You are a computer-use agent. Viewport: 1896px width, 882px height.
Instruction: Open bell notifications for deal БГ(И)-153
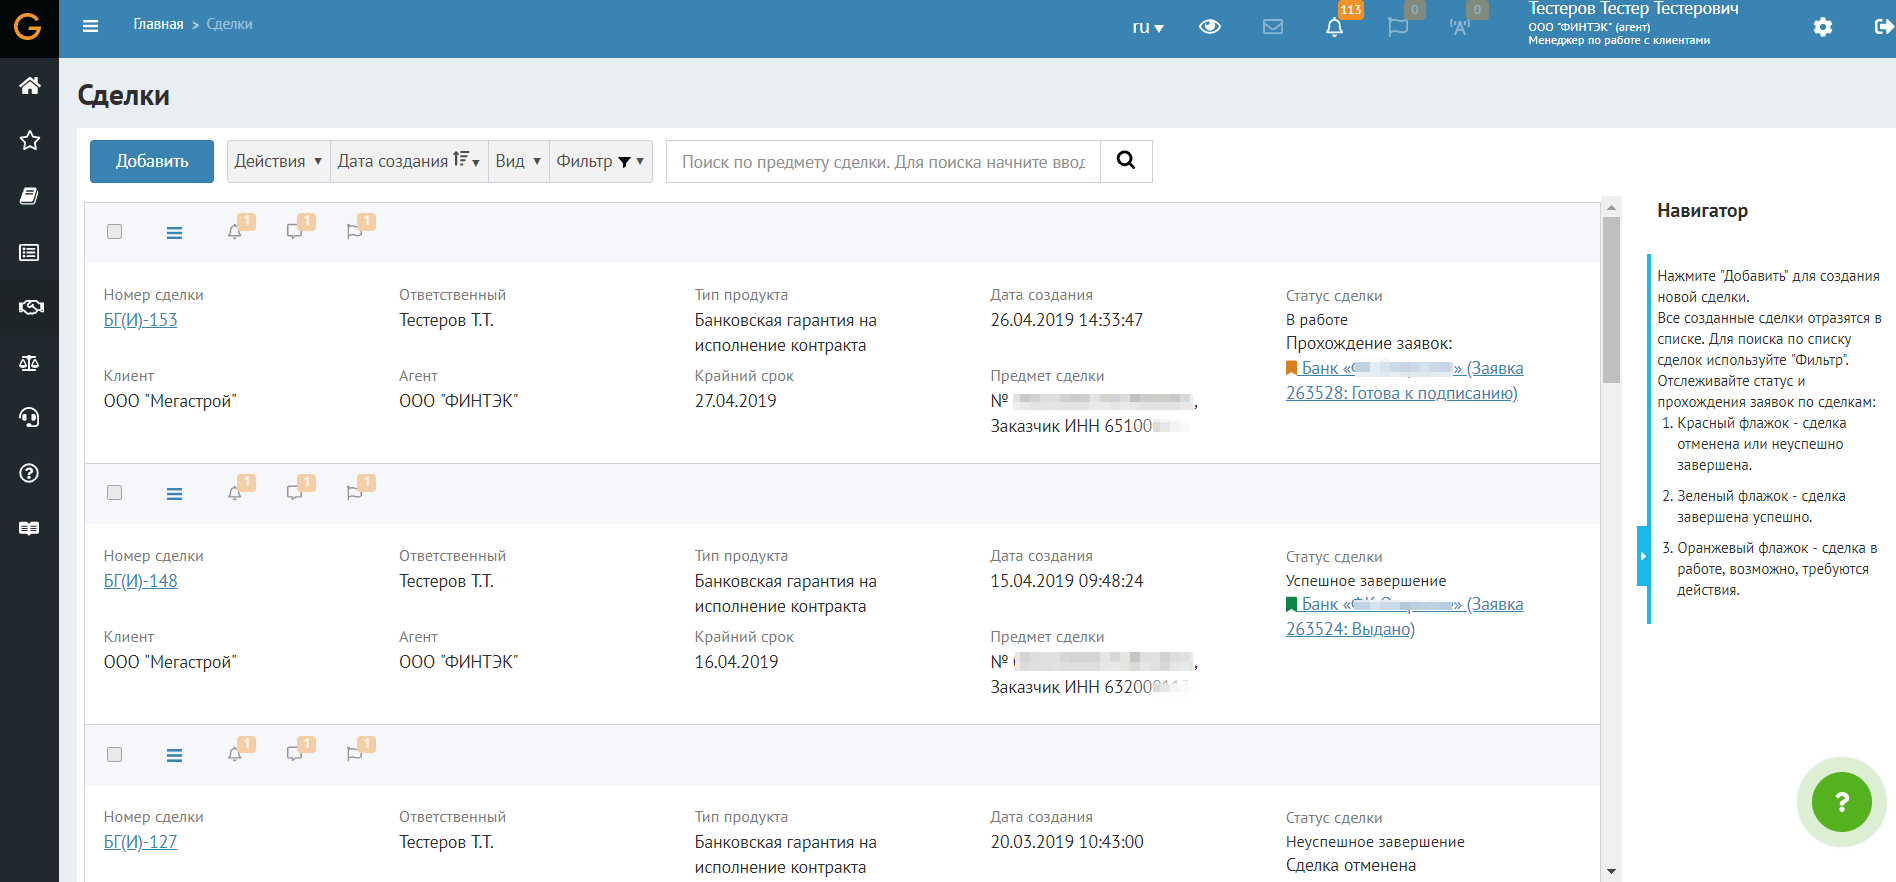coord(235,232)
